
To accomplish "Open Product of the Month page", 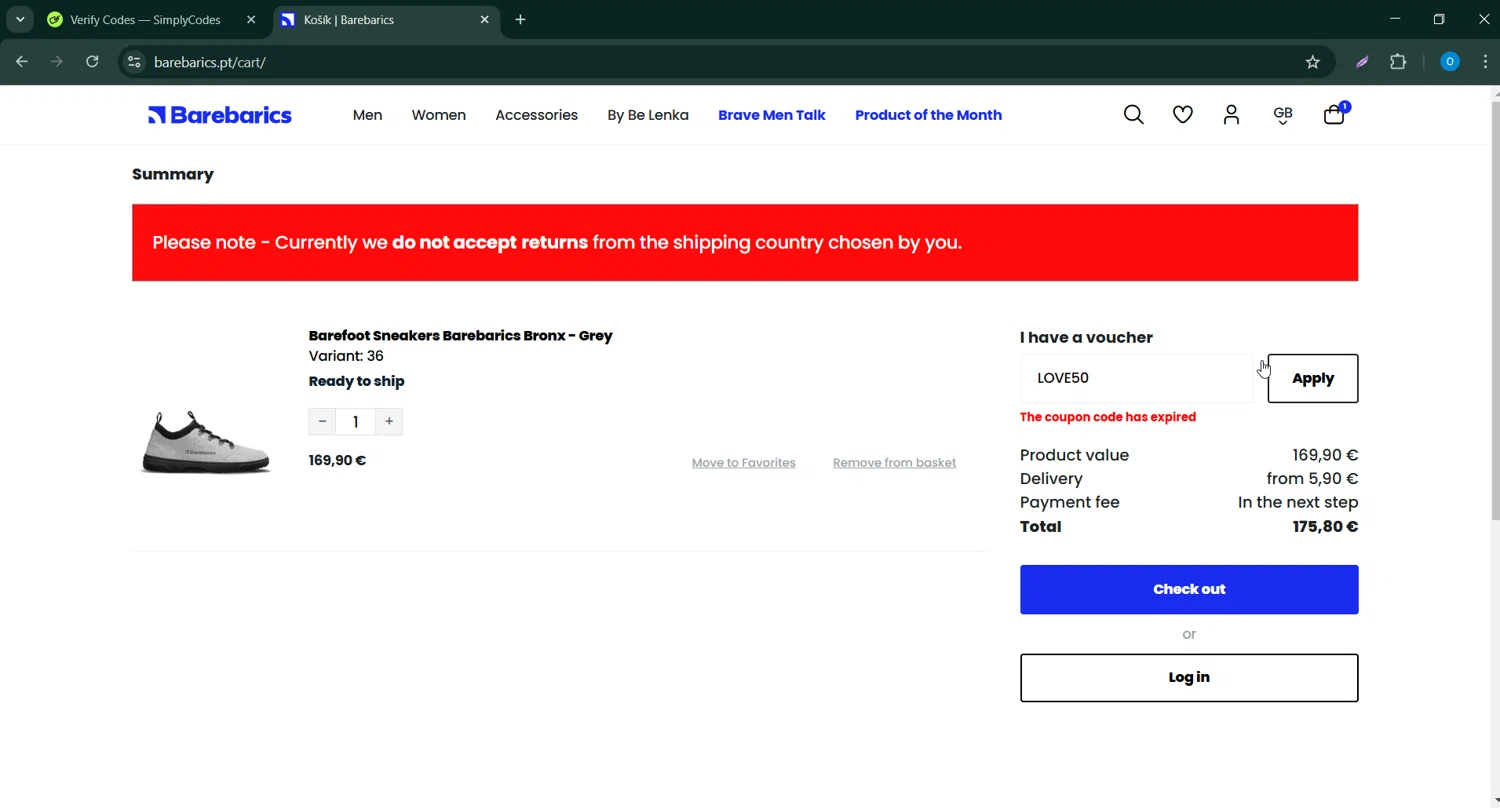I will (928, 115).
